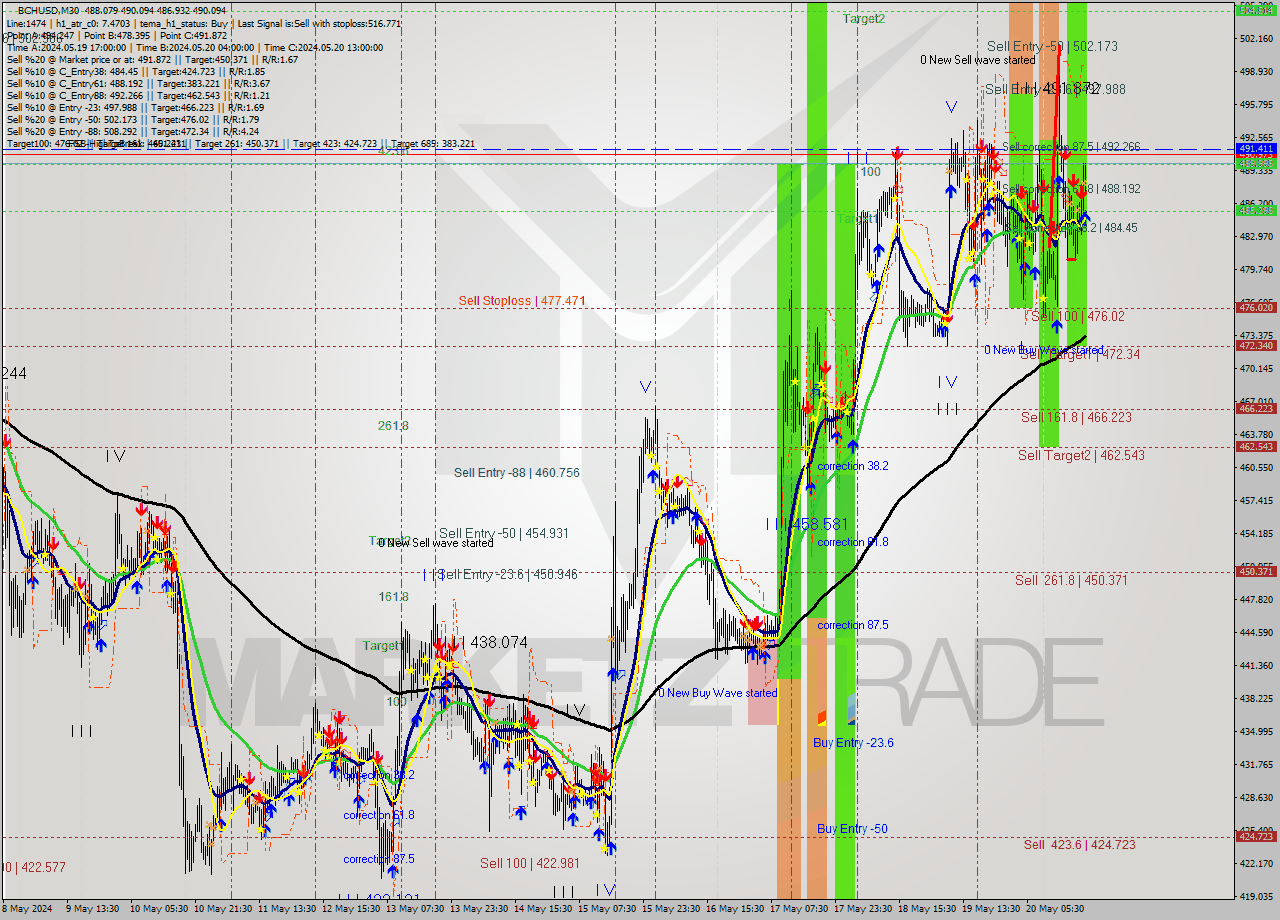The height and width of the screenshot is (920, 1280).
Task: Click the '19 May 13:30' time axis label
Action: [990, 909]
